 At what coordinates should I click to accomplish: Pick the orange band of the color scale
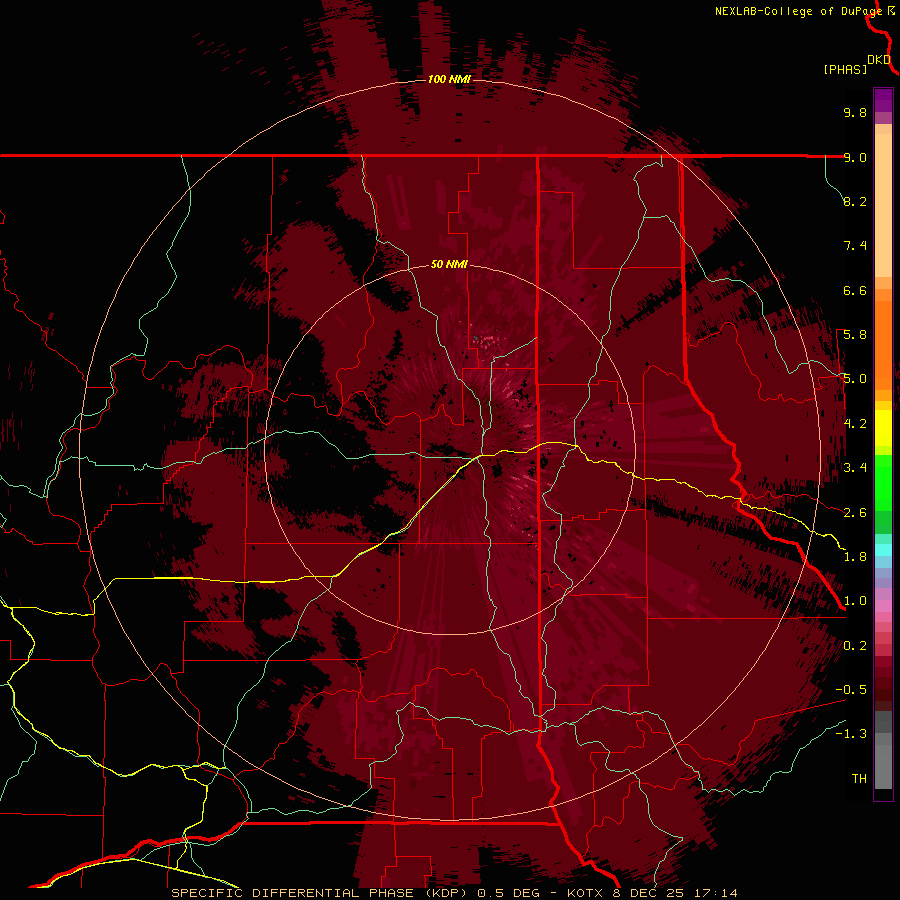tap(883, 345)
